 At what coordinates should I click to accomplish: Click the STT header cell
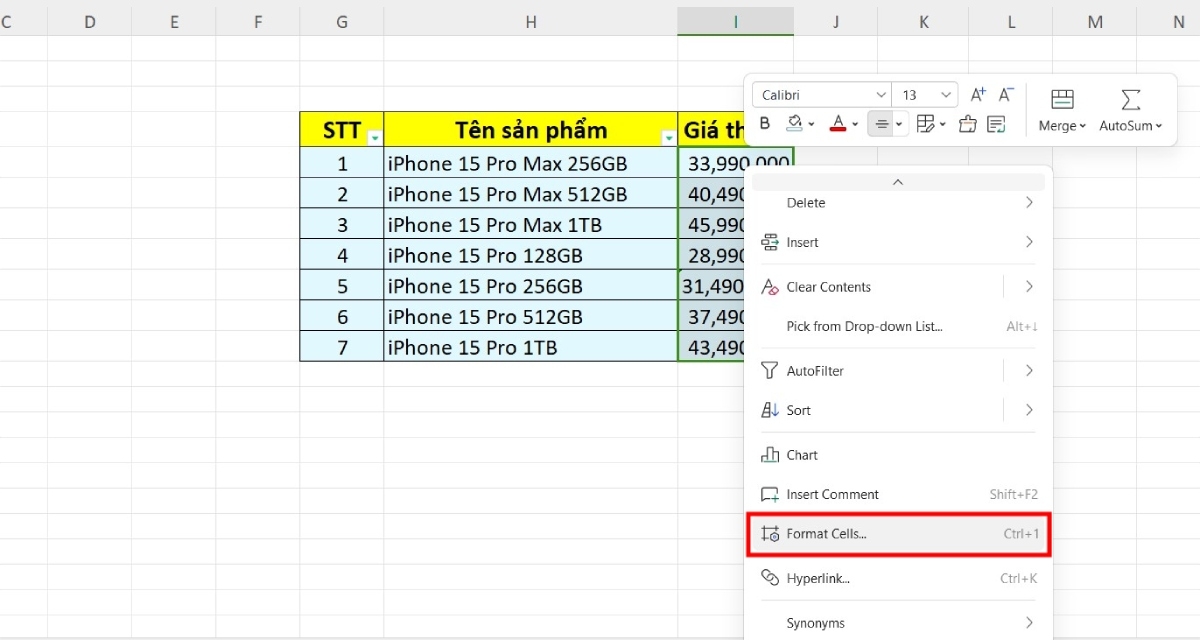pos(342,130)
